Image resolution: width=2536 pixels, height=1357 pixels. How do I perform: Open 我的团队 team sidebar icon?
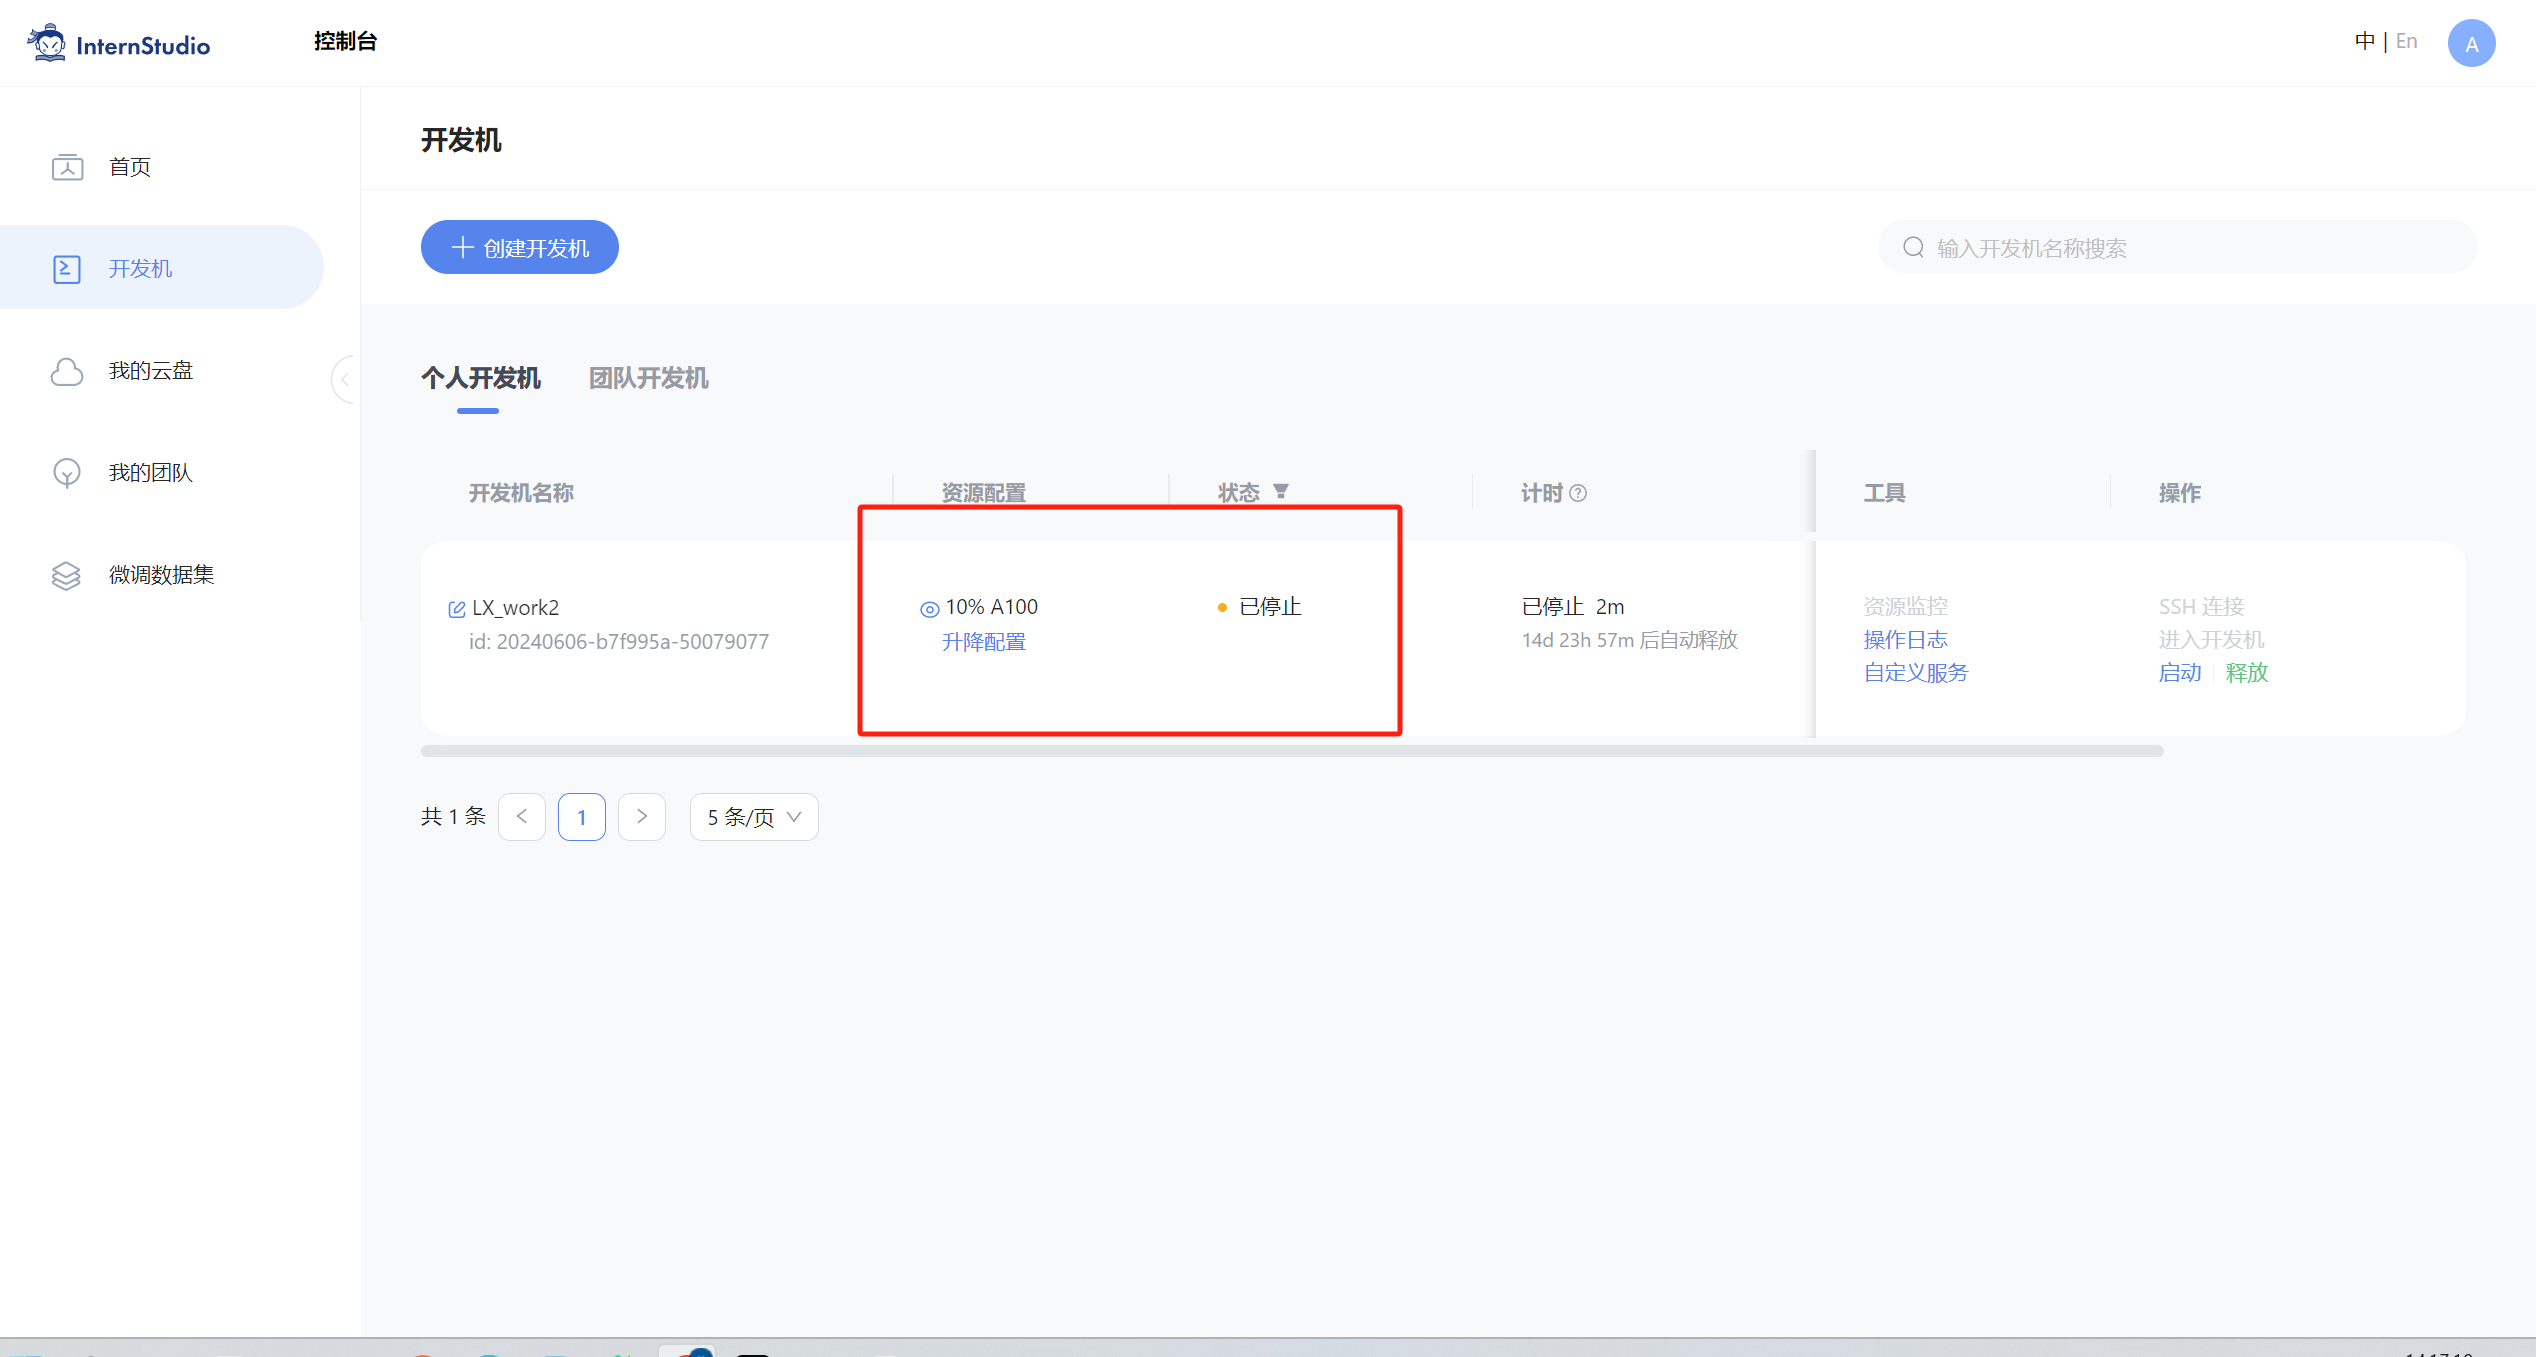coord(67,473)
